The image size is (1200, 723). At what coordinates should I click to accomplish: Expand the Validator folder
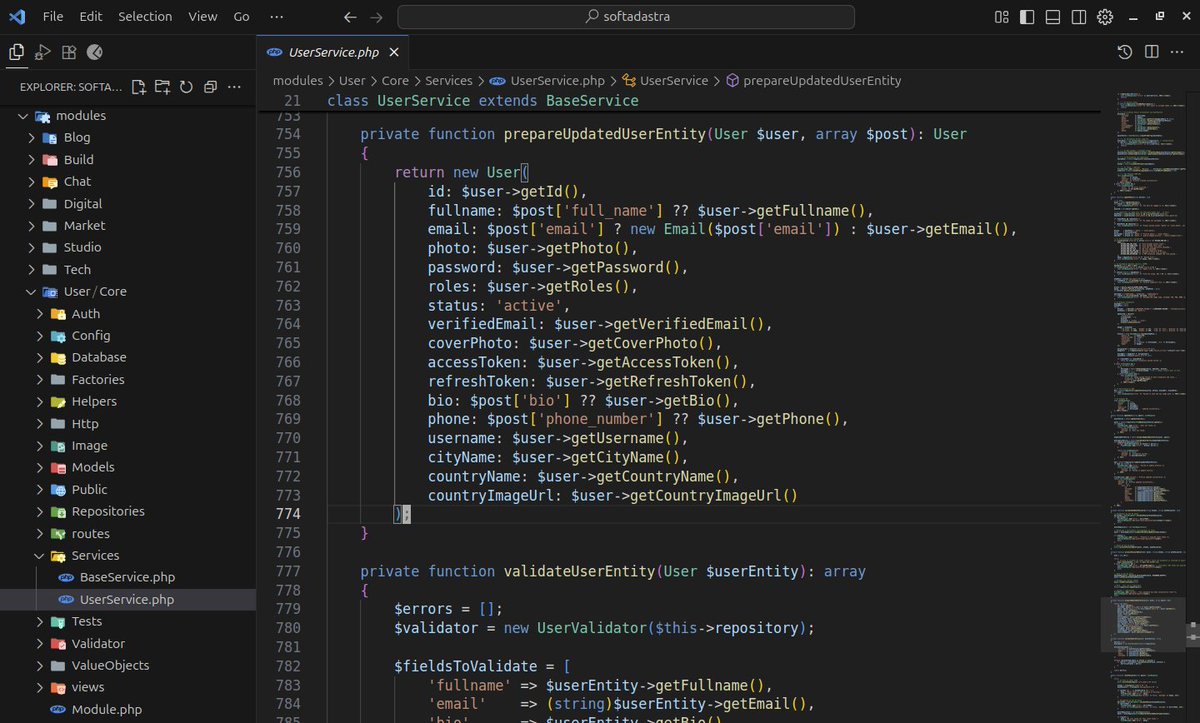(x=40, y=643)
